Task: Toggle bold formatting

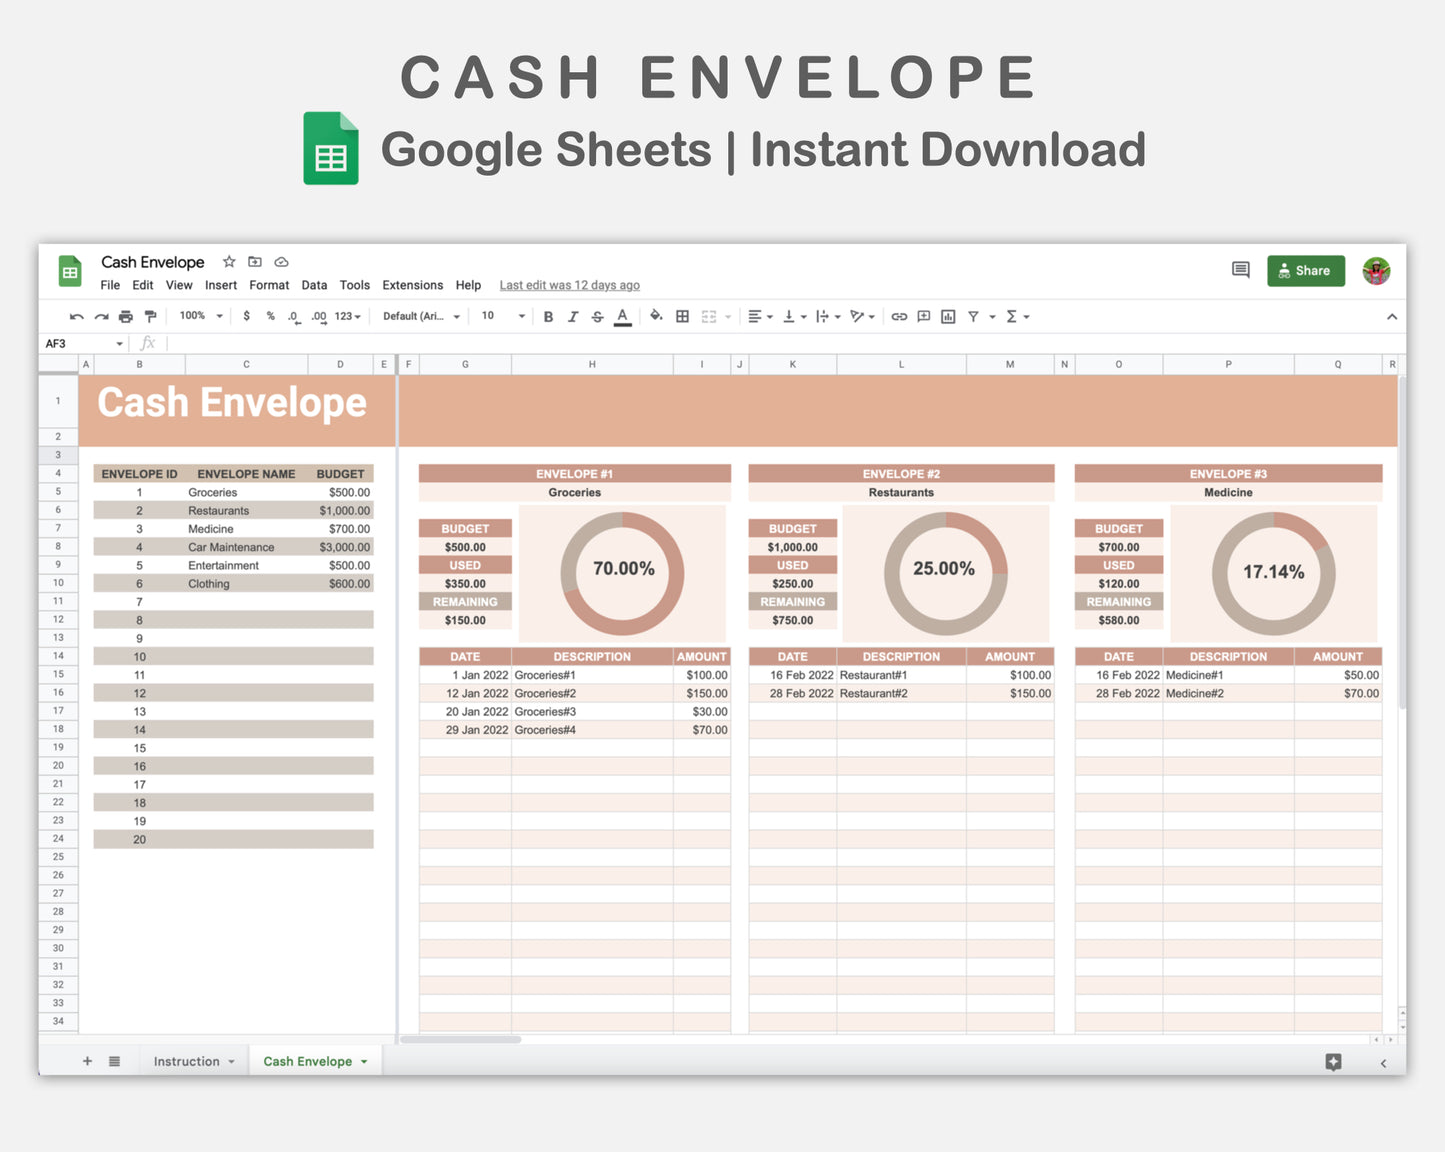Action: tap(548, 316)
